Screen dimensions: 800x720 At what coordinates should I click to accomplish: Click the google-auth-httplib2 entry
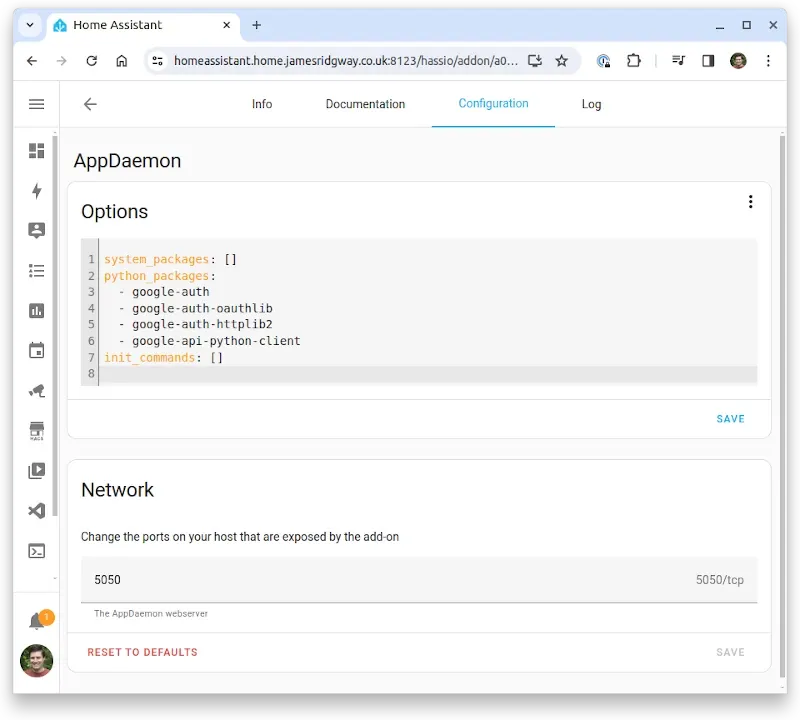point(202,325)
